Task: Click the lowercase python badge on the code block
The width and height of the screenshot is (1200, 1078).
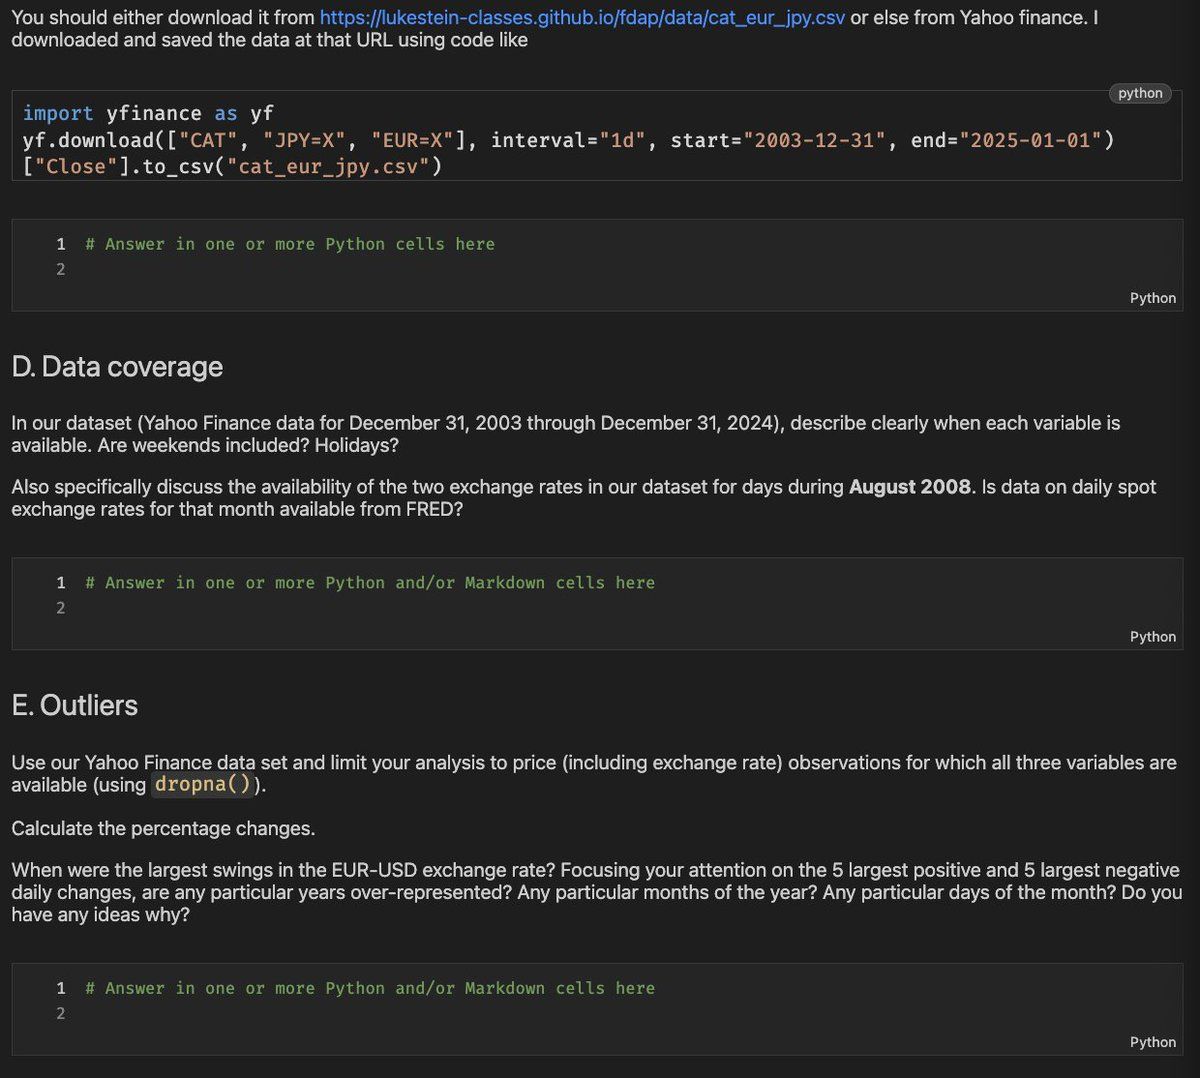Action: (x=1140, y=93)
